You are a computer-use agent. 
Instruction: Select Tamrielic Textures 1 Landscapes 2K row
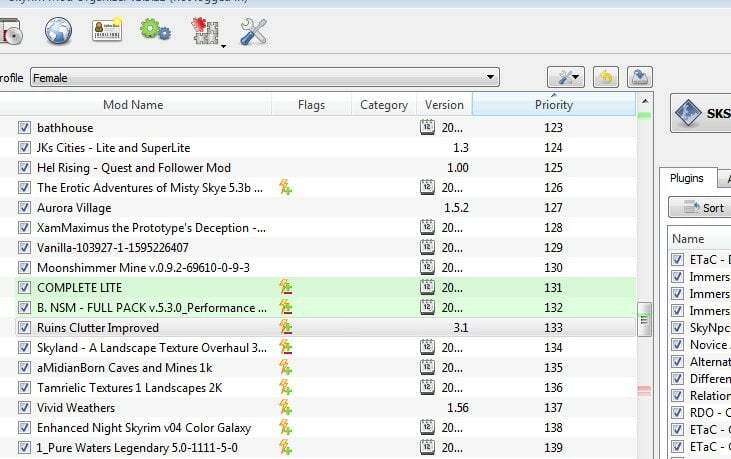tap(325, 388)
